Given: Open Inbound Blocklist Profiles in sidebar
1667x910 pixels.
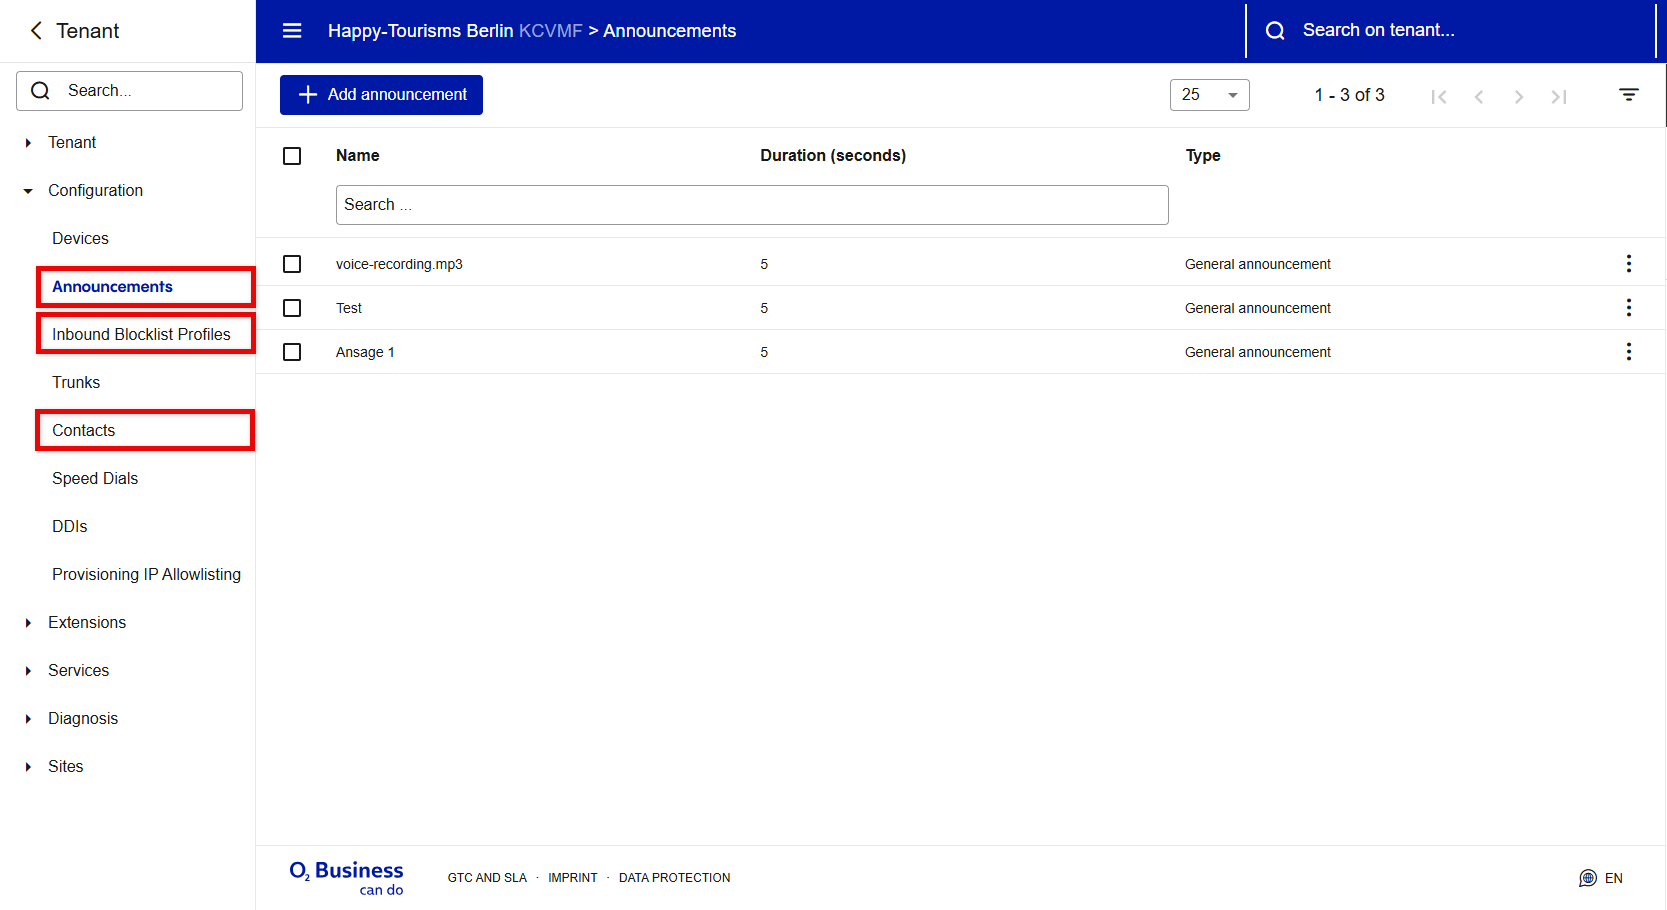Looking at the screenshot, I should pos(141,334).
